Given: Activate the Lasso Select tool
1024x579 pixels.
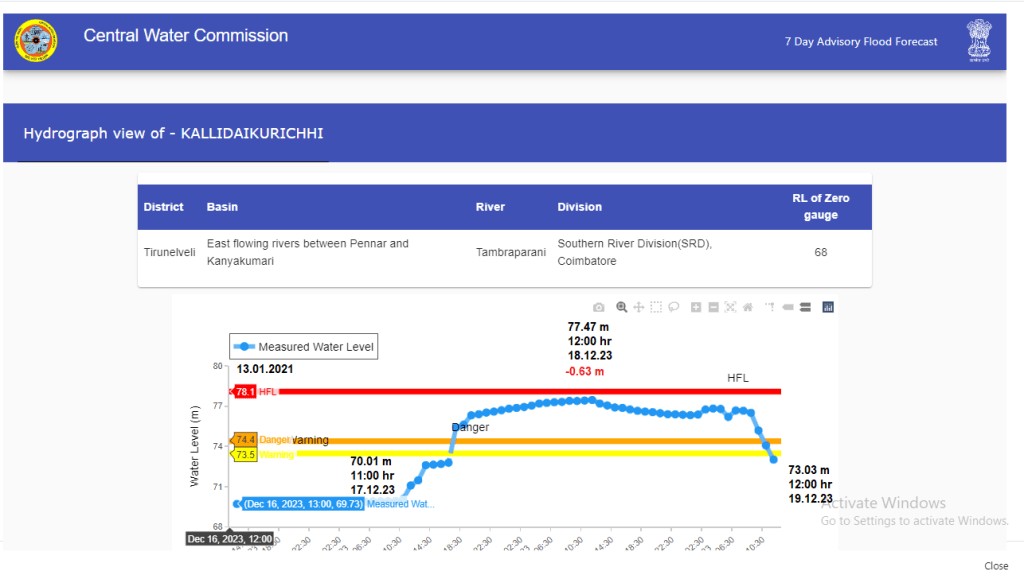Looking at the screenshot, I should [x=673, y=307].
